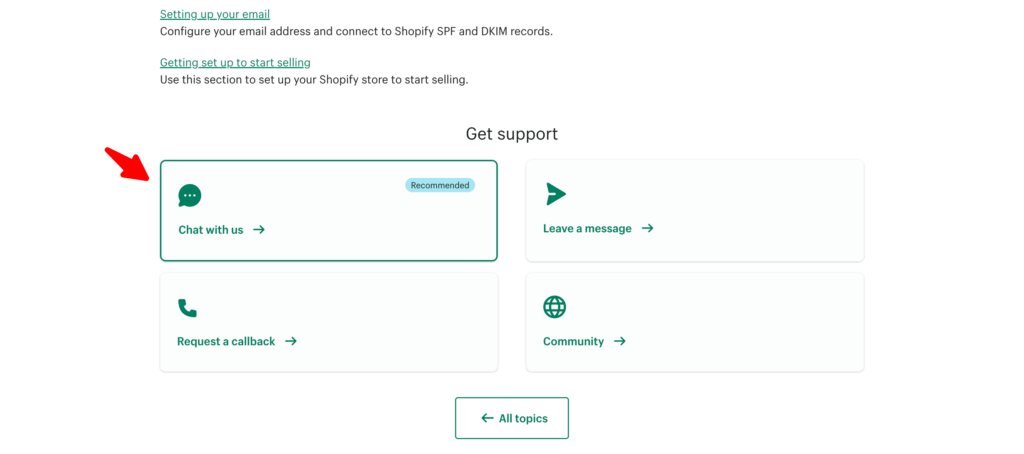Click the globe Community icon
1024x454 pixels.
[x=554, y=307]
